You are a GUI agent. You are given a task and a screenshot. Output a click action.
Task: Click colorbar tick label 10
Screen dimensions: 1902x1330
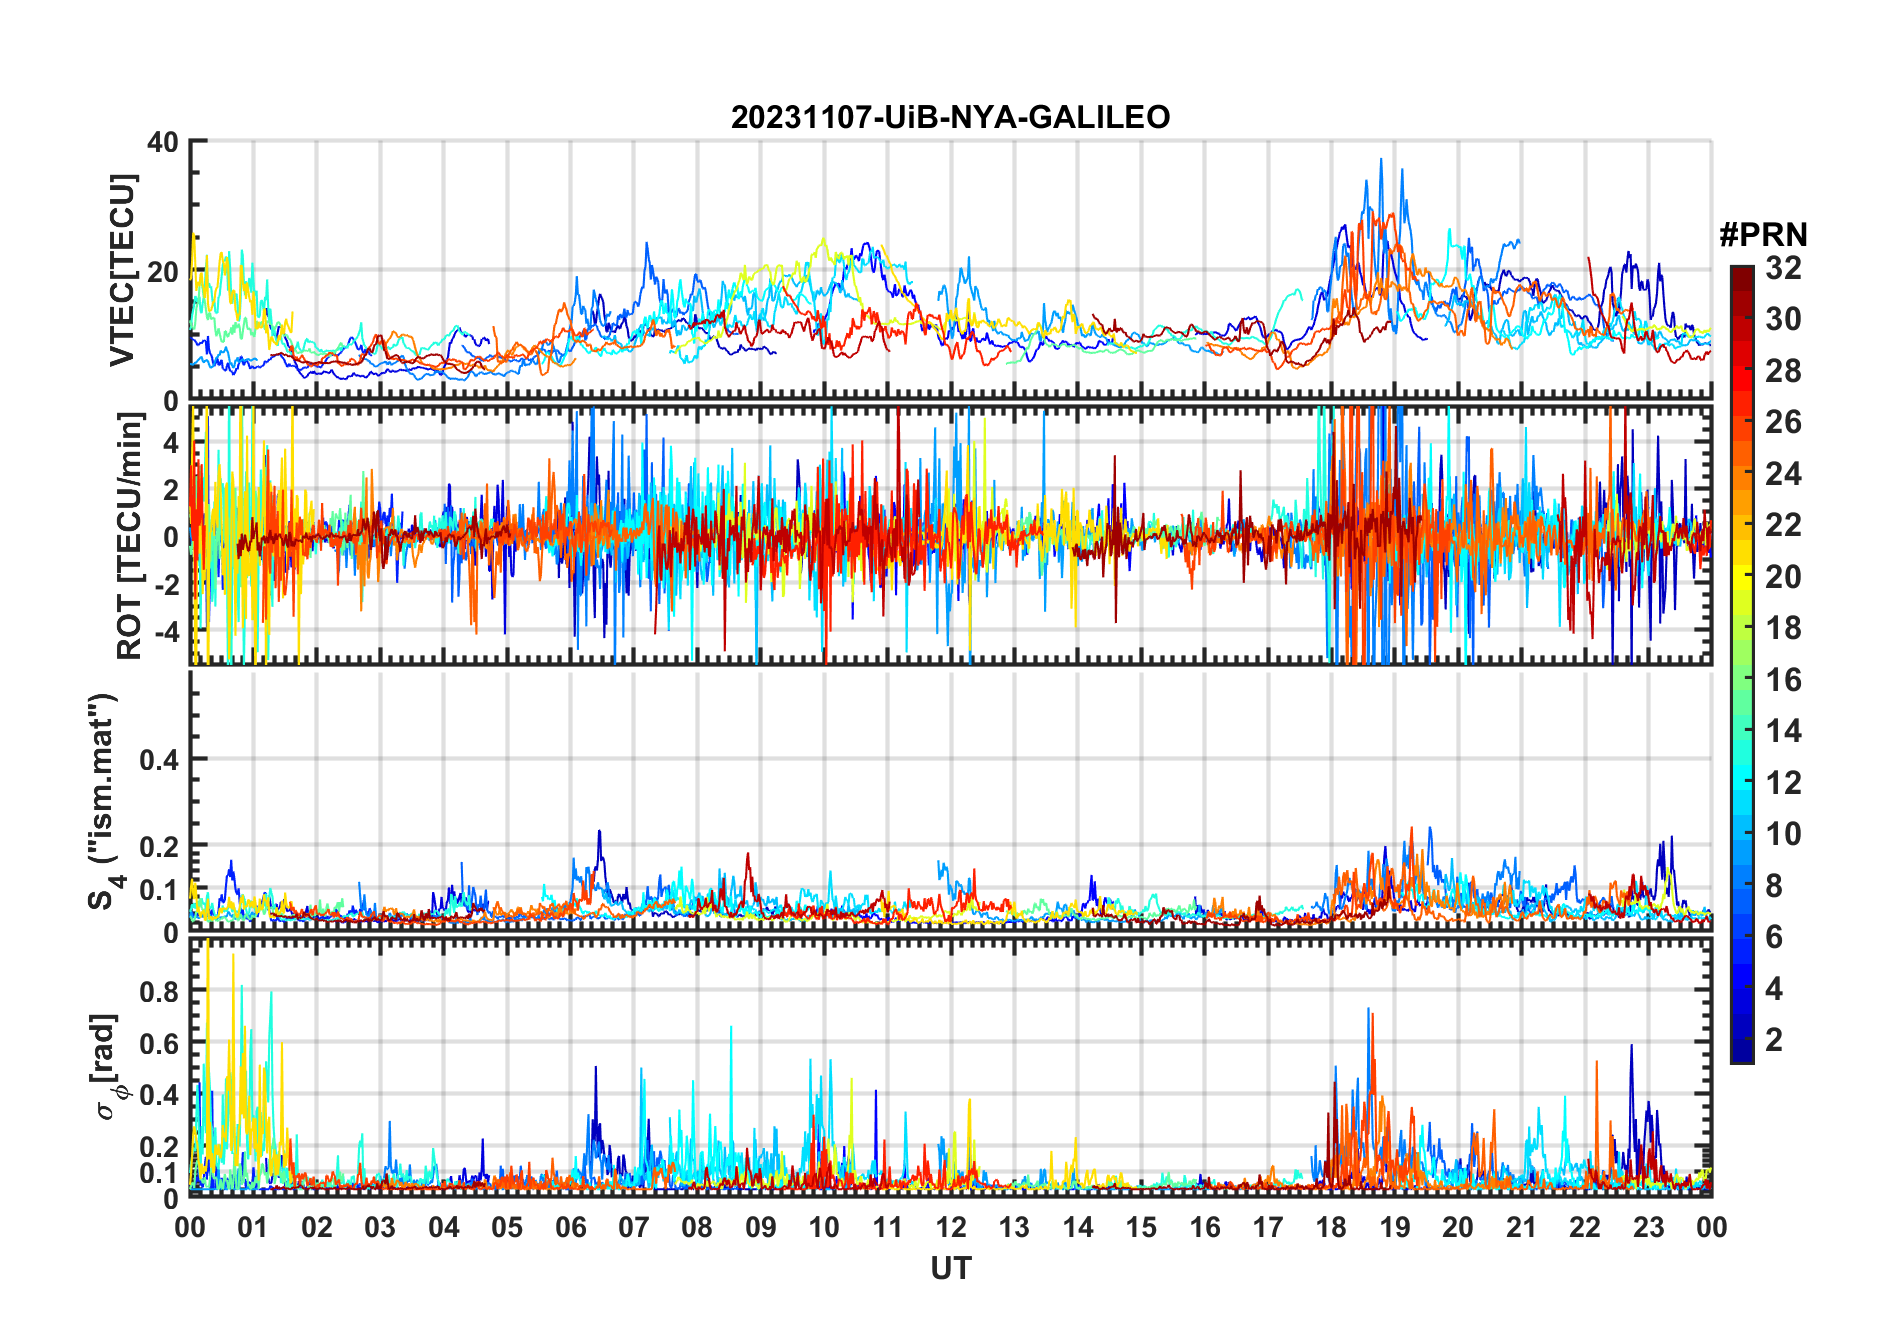(1783, 834)
